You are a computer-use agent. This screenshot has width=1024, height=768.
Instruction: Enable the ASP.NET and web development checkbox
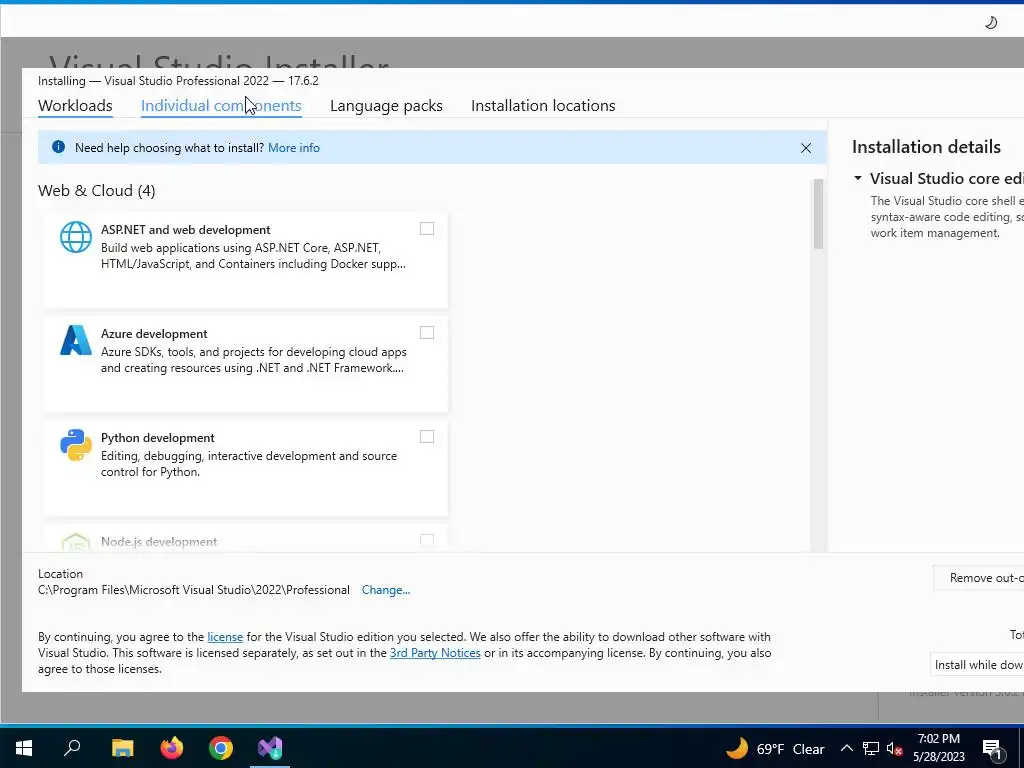coord(426,229)
